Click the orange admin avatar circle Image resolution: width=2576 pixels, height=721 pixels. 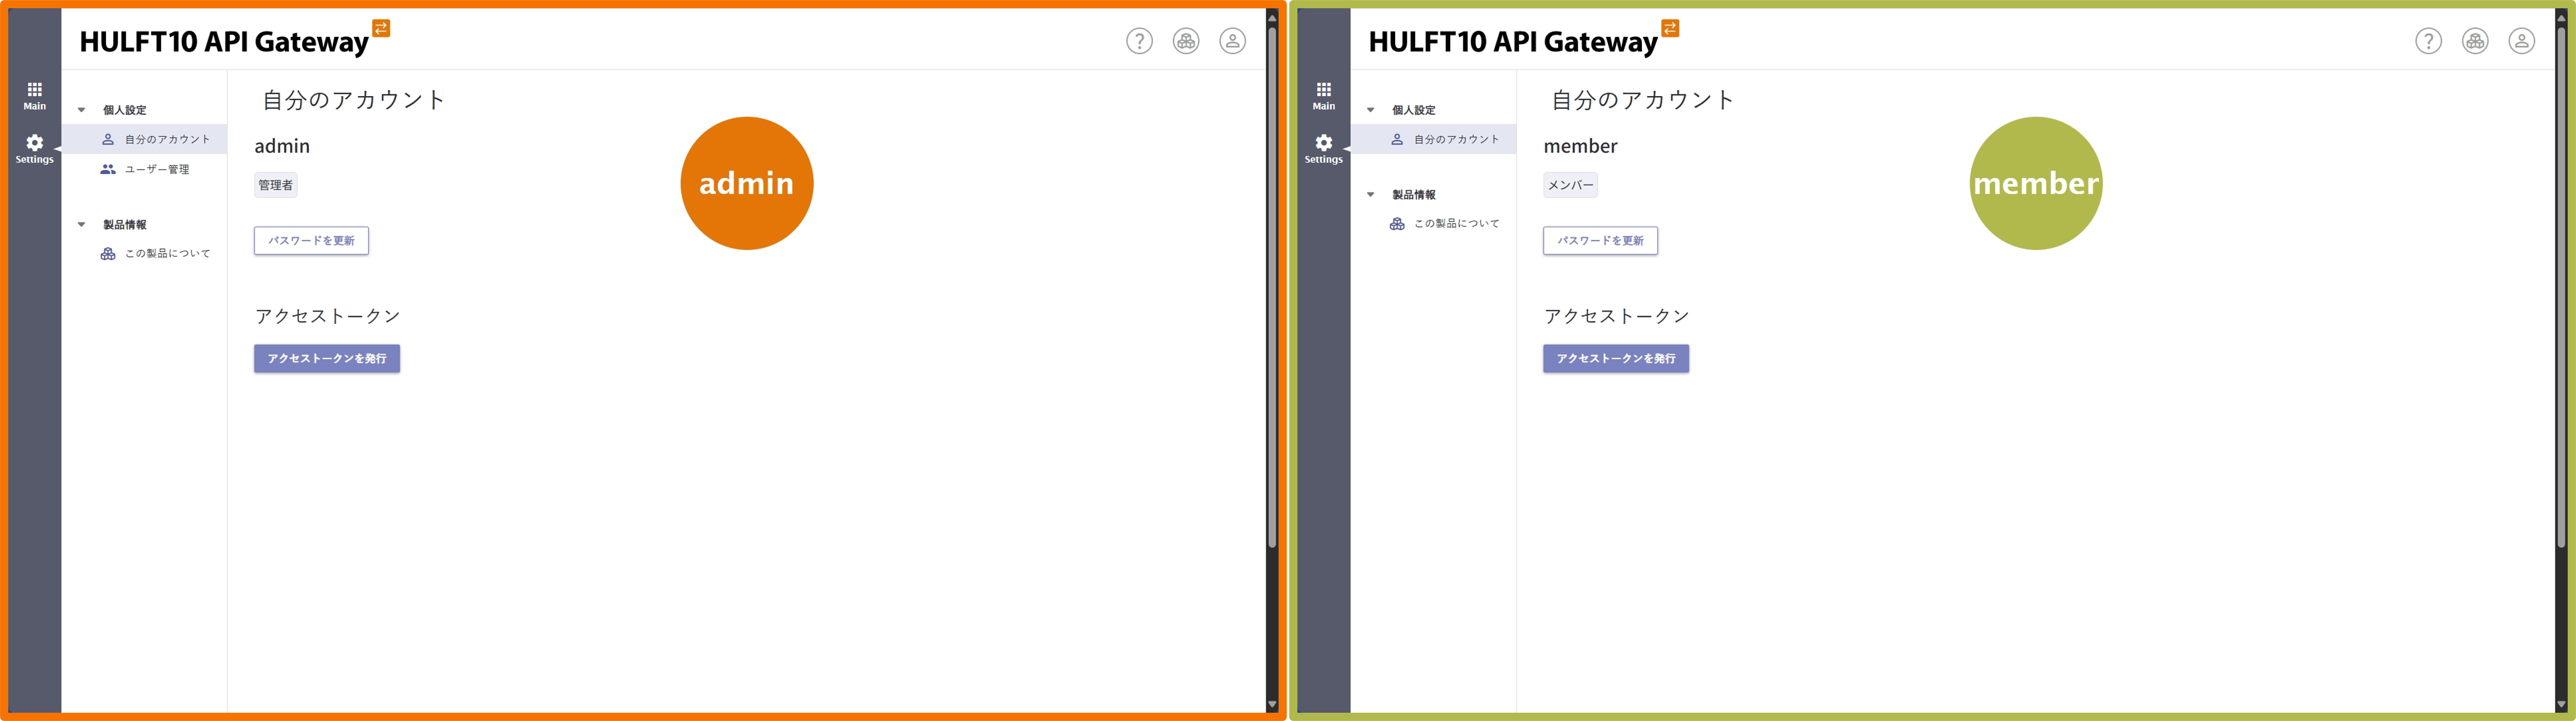746,183
